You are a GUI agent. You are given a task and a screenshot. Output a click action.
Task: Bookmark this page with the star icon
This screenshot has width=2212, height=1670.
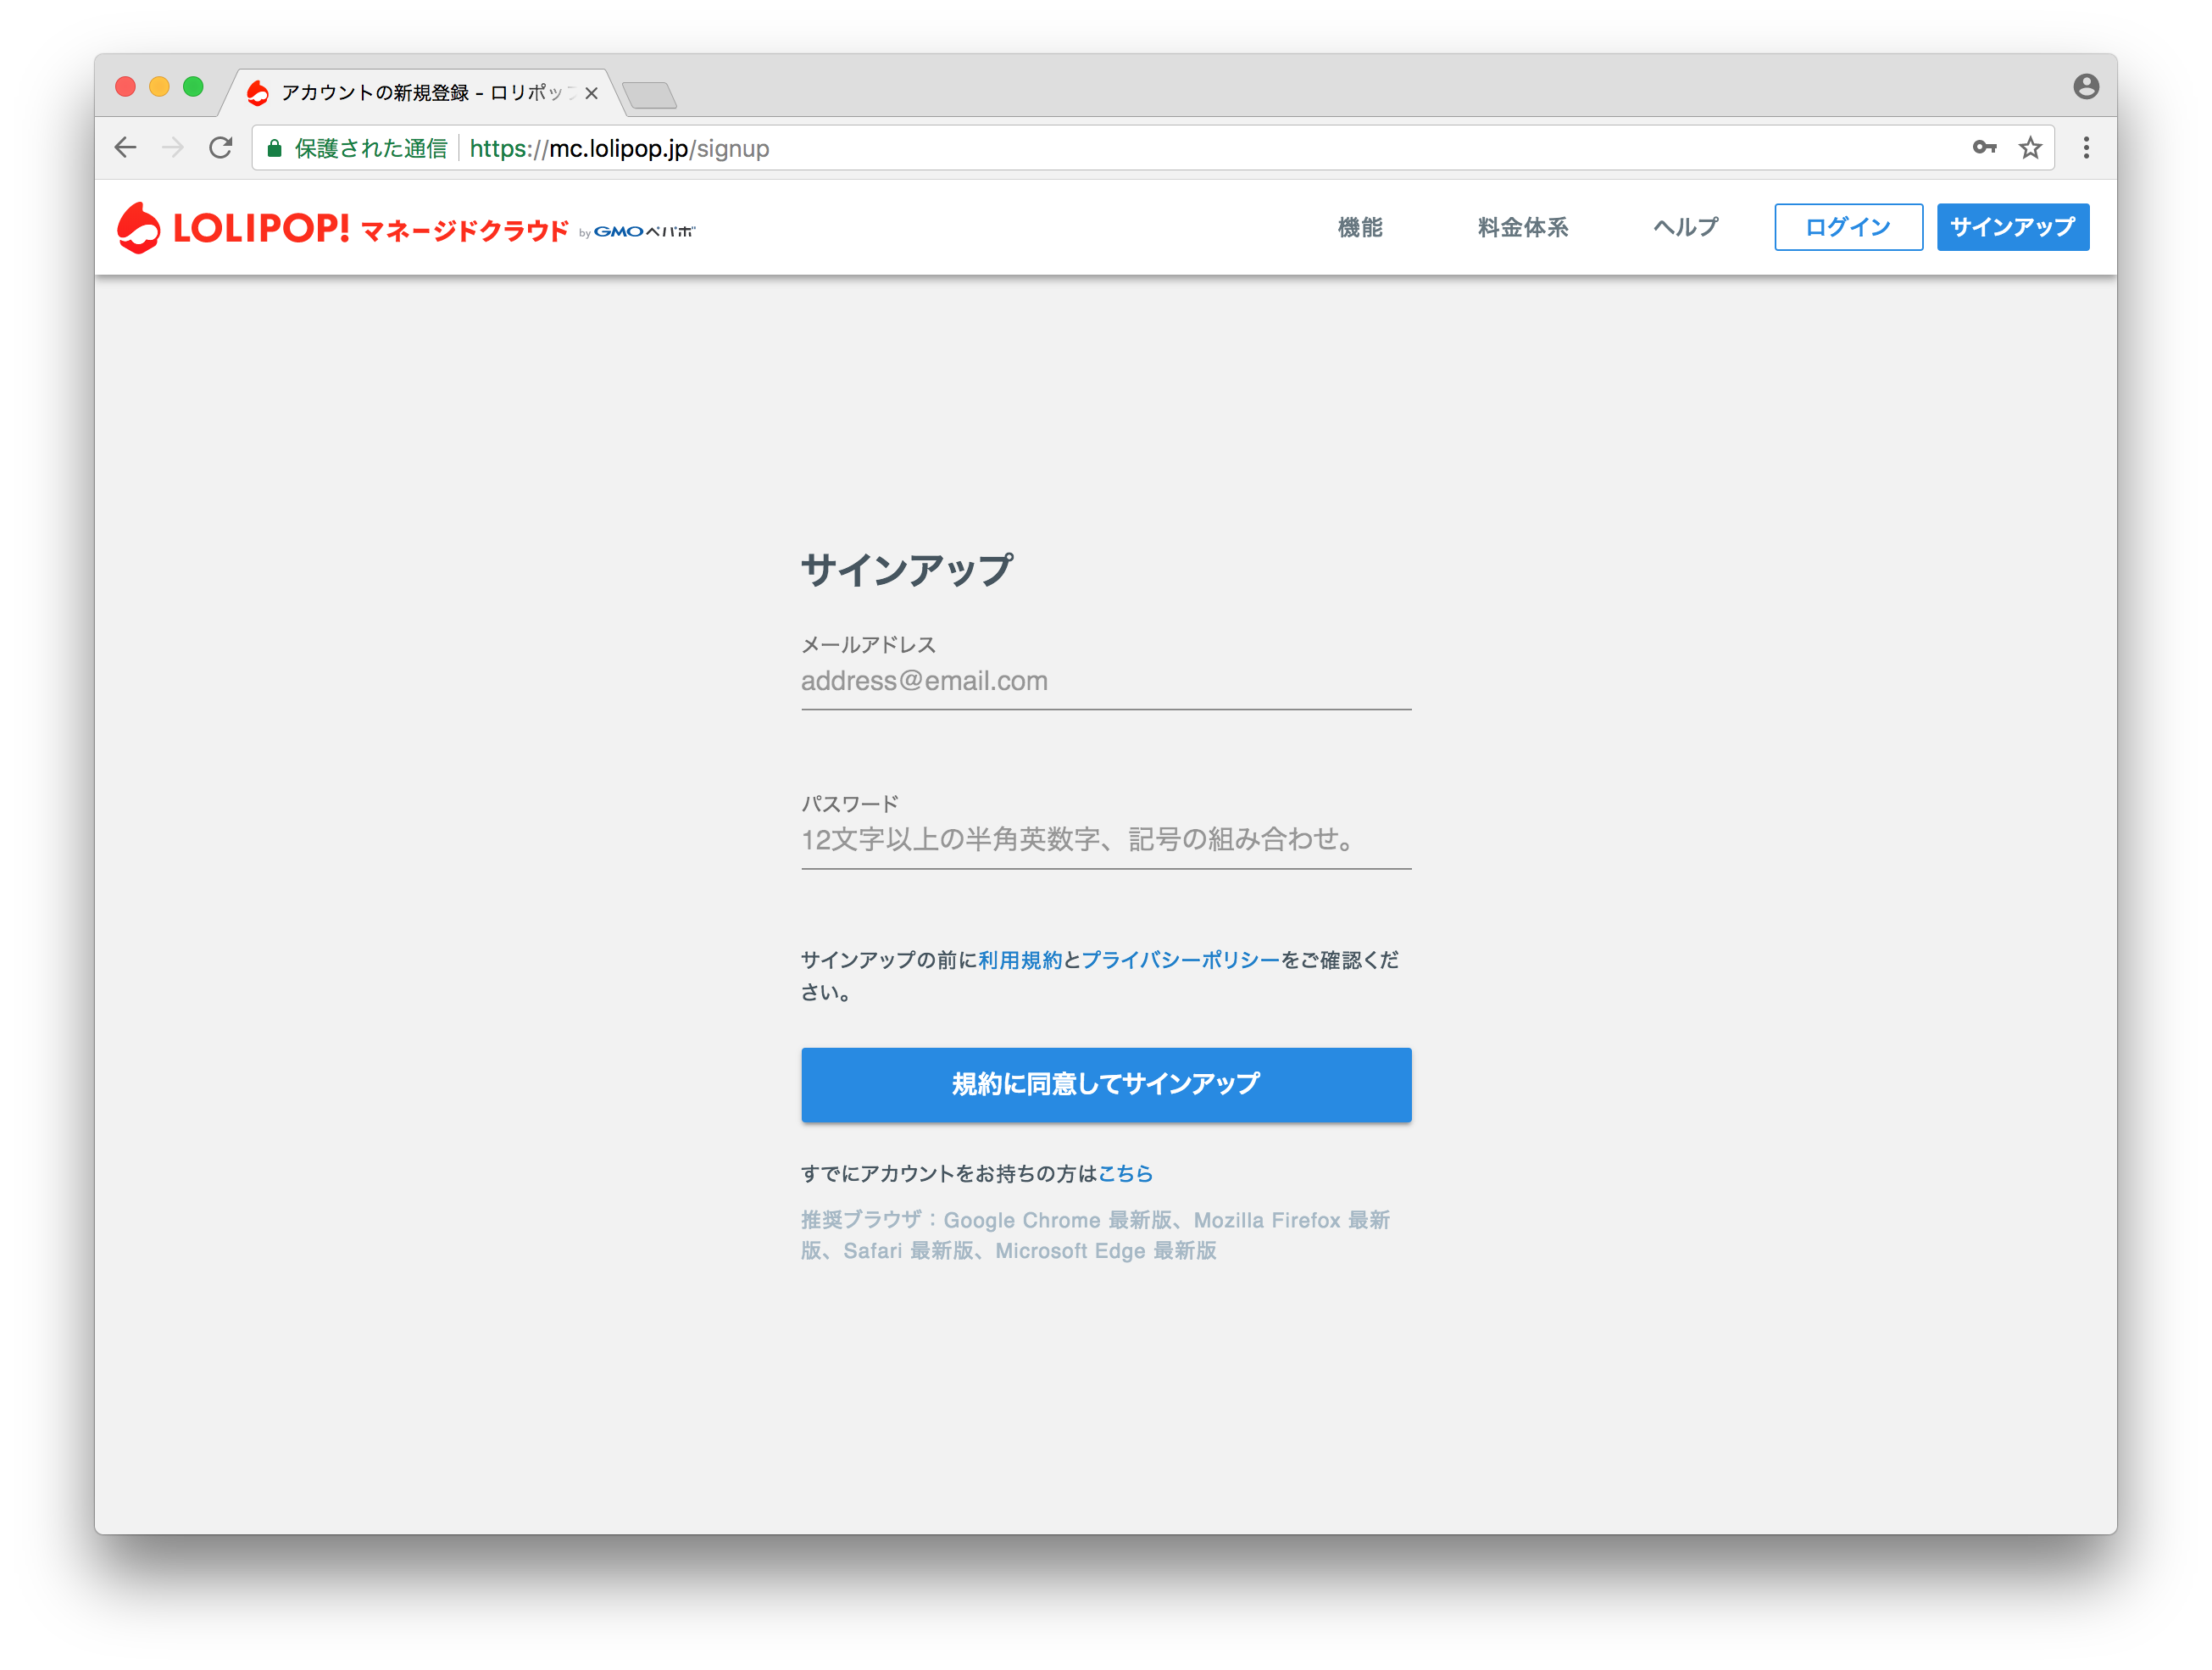2031,147
